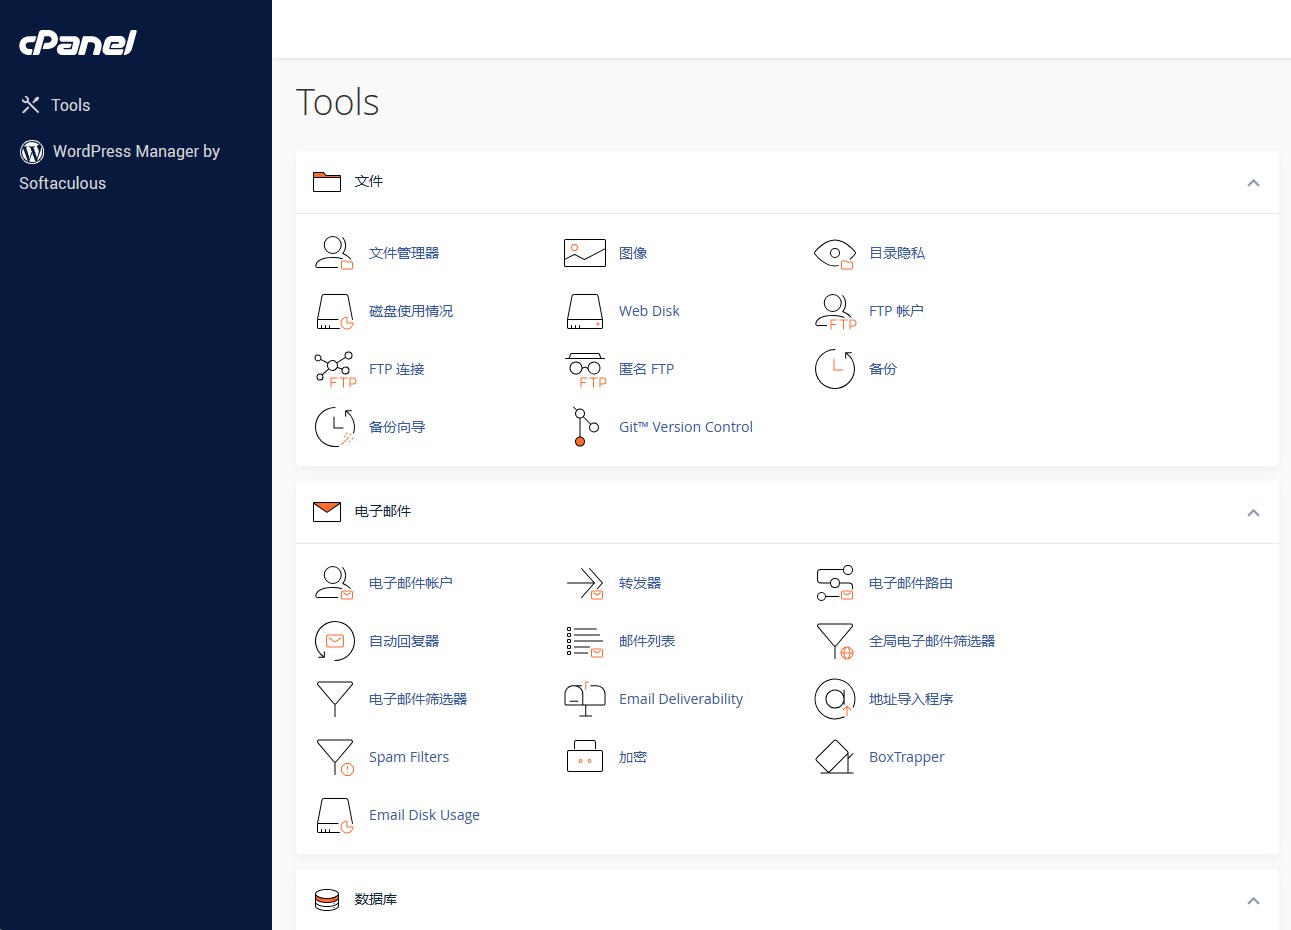The height and width of the screenshot is (930, 1291).
Task: Click the 文件 section header text
Action: 369,181
